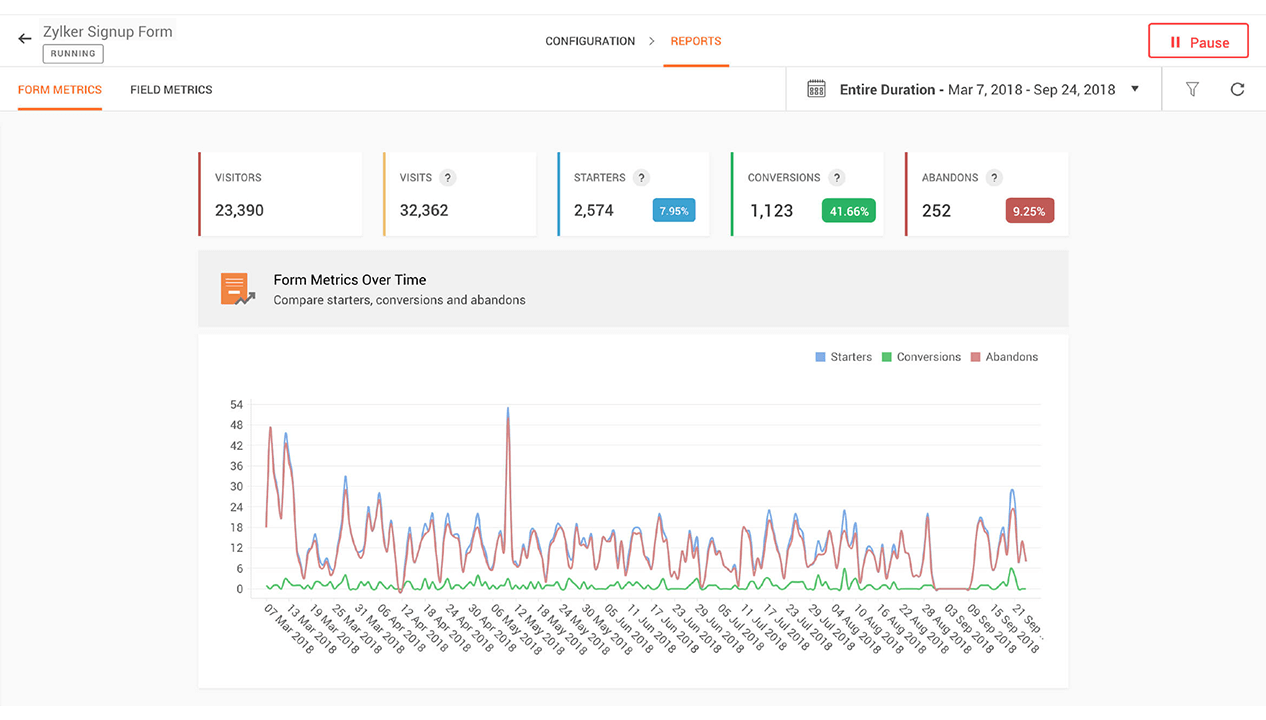This screenshot has height=720, width=1266.
Task: Select the FORM METRICS tab
Action: [60, 90]
